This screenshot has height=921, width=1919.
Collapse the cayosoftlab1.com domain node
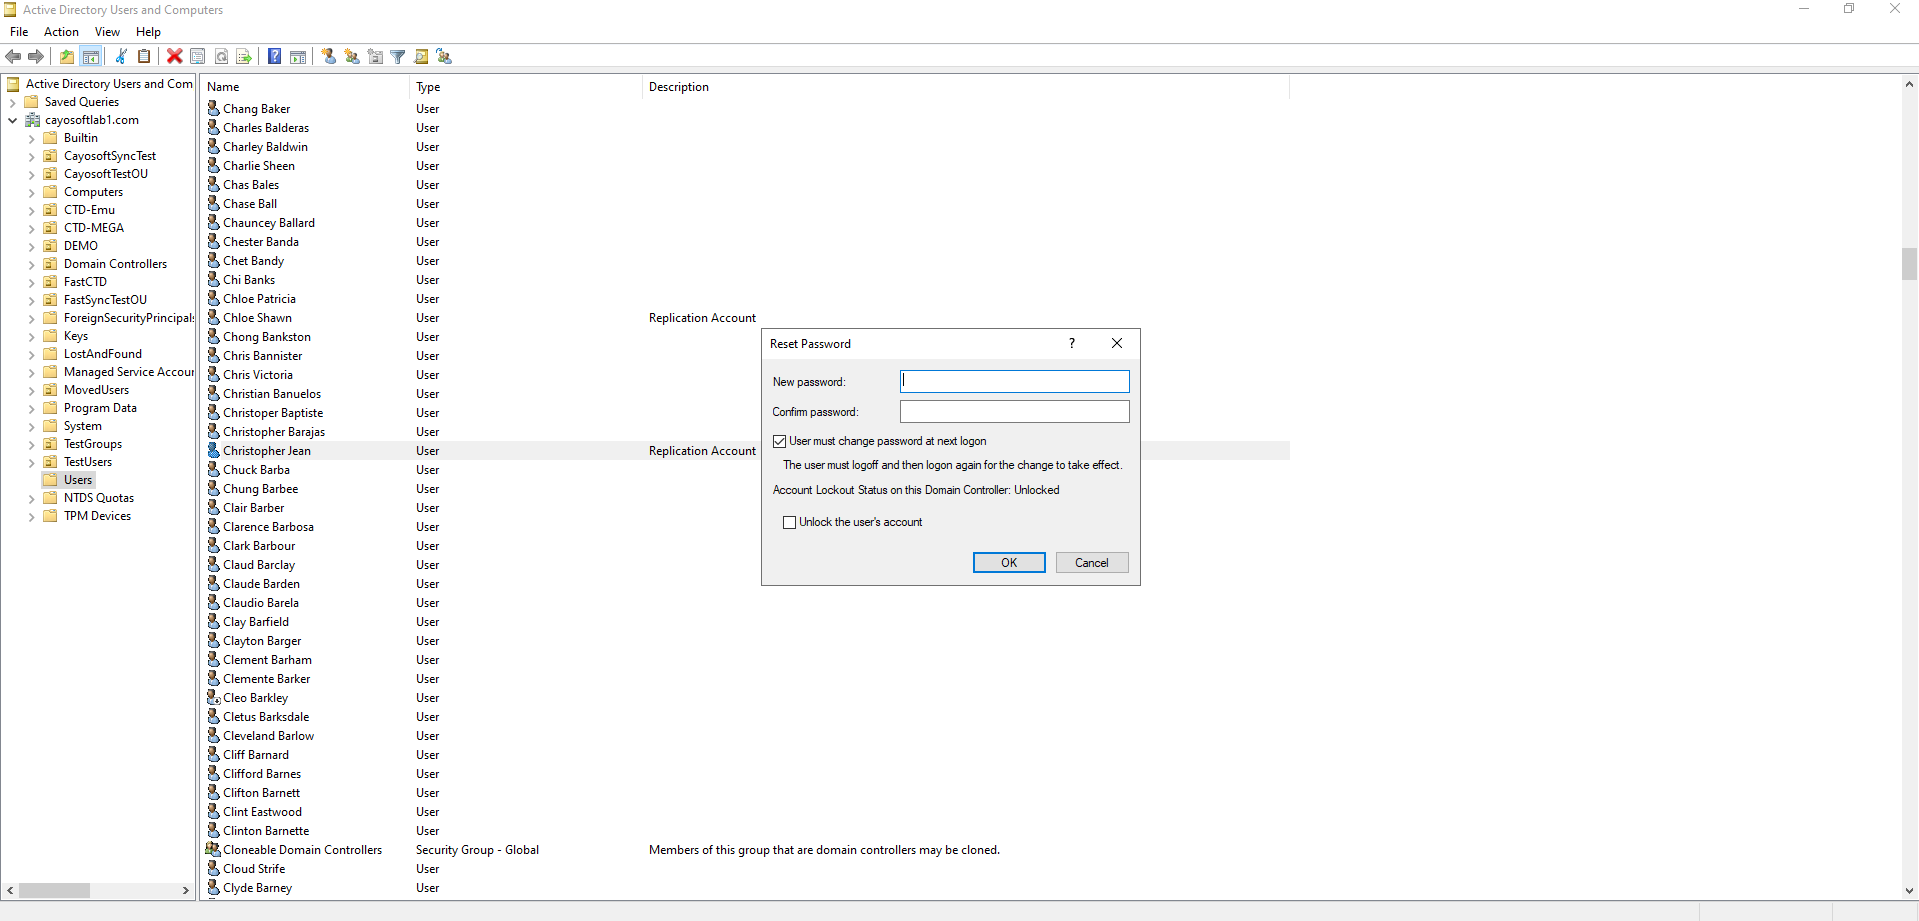(x=12, y=120)
